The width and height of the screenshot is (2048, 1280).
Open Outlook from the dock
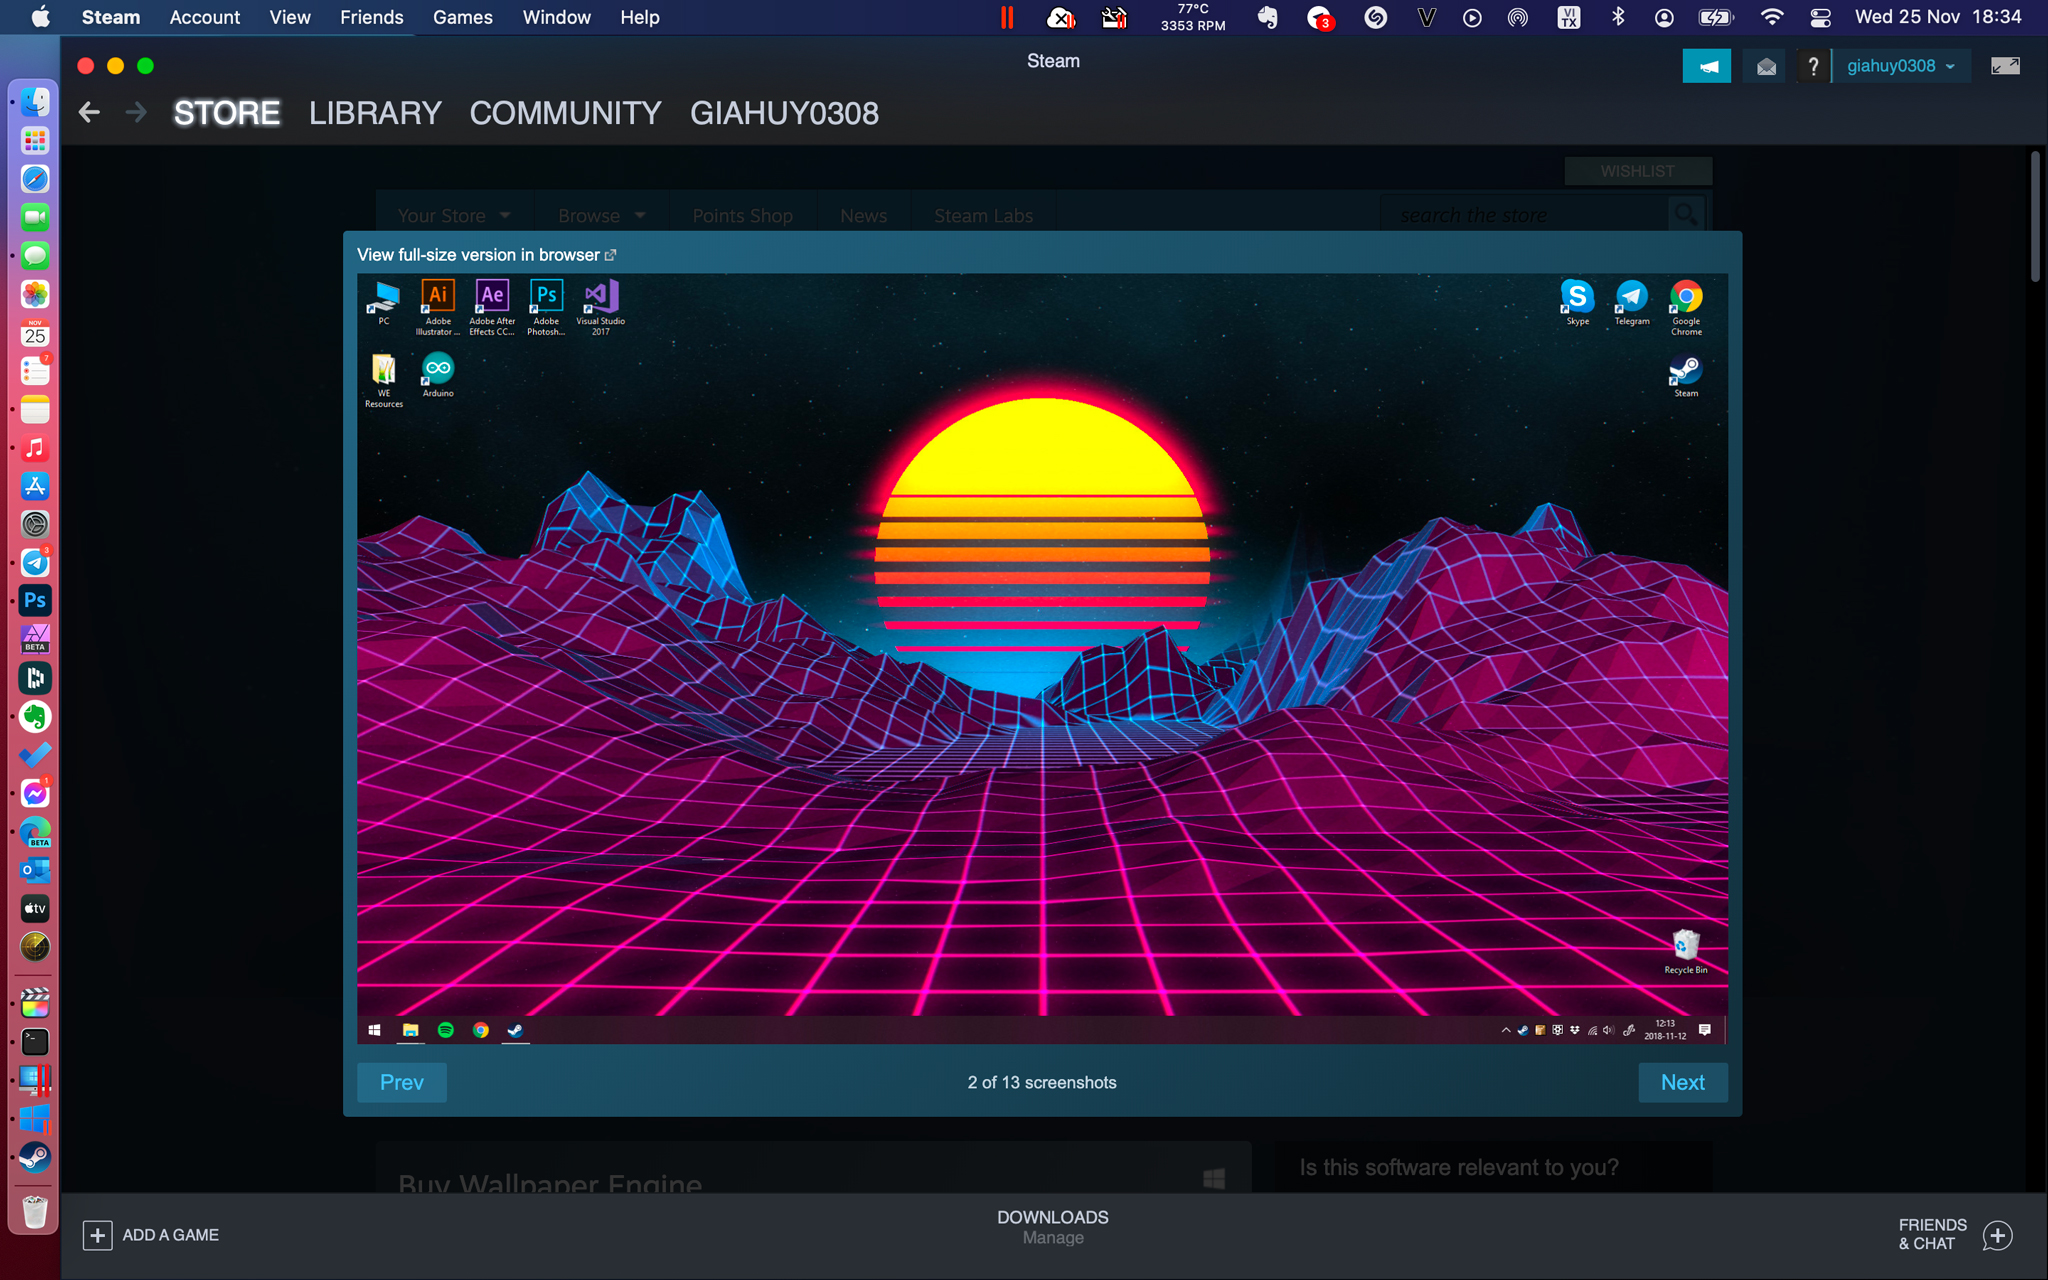coord(35,870)
